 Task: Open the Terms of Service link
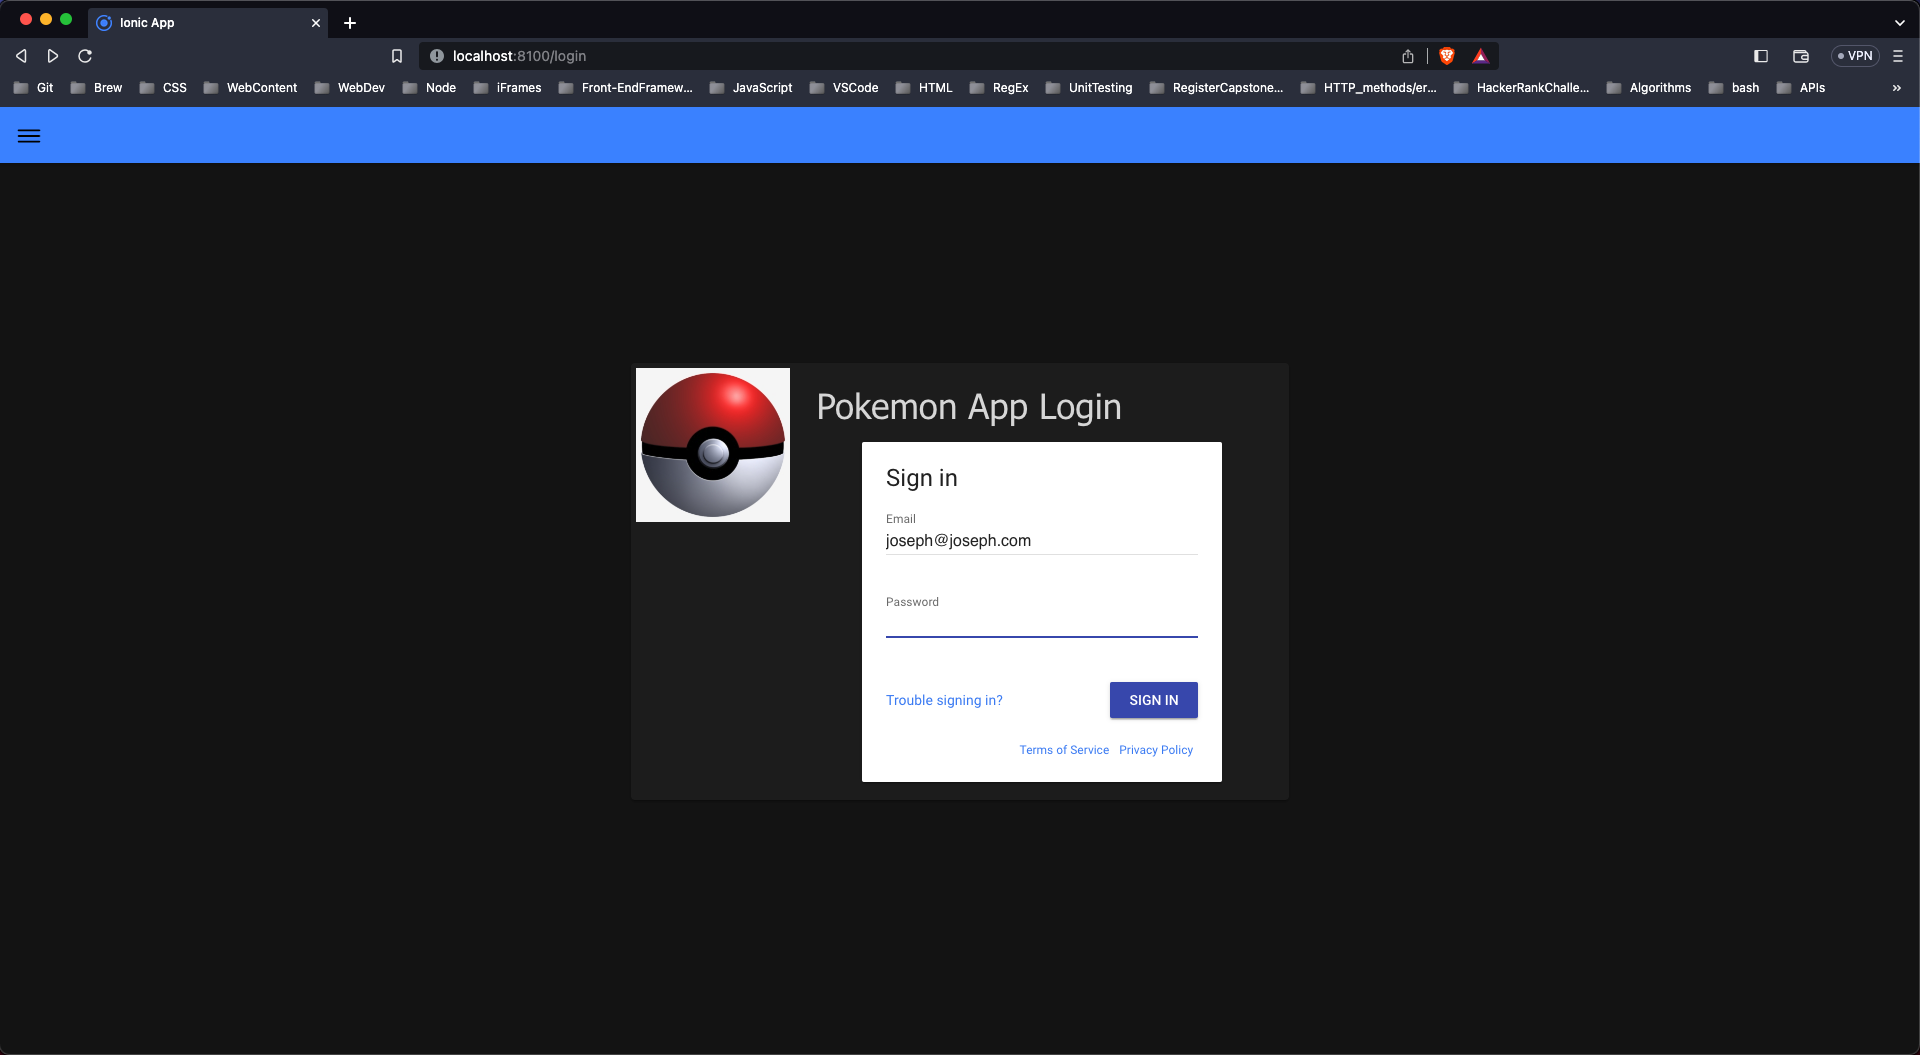pos(1064,750)
